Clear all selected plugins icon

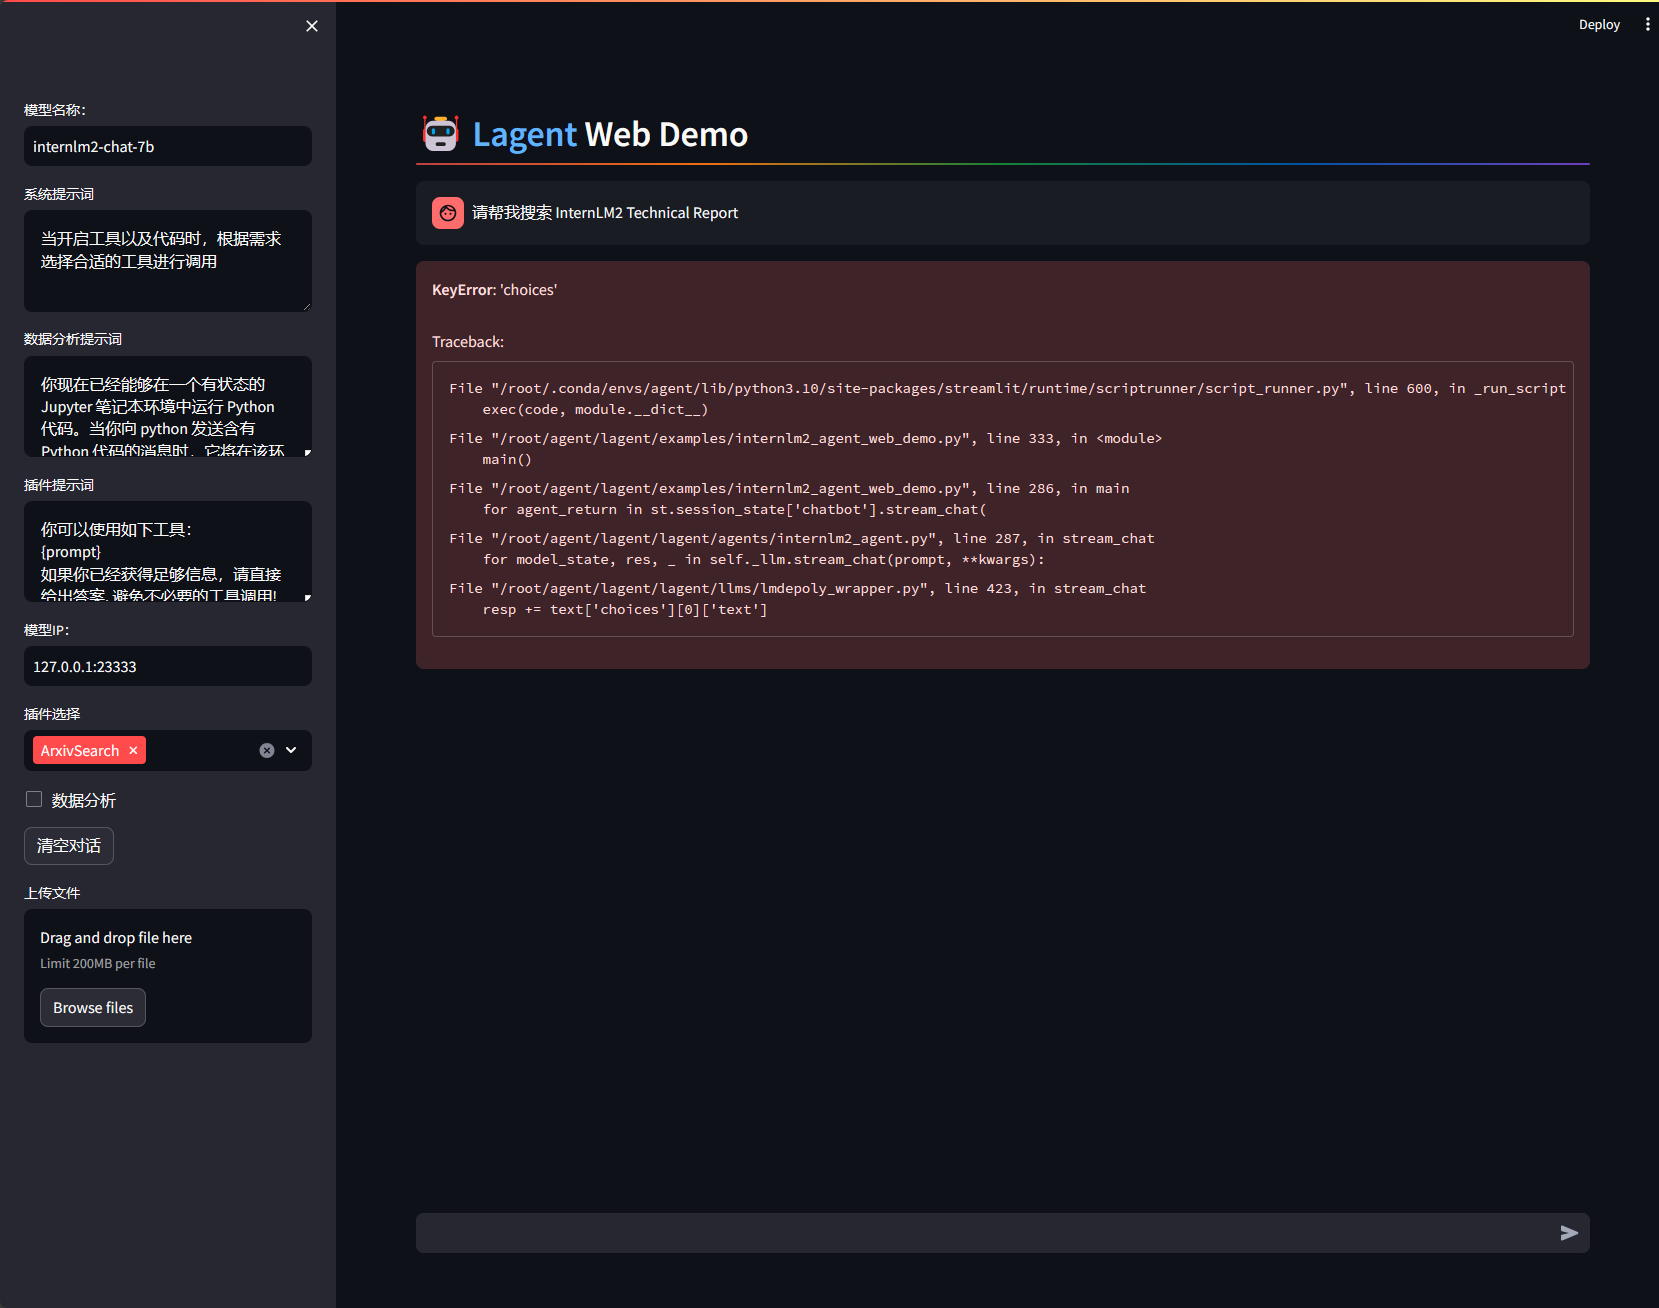[x=267, y=750]
